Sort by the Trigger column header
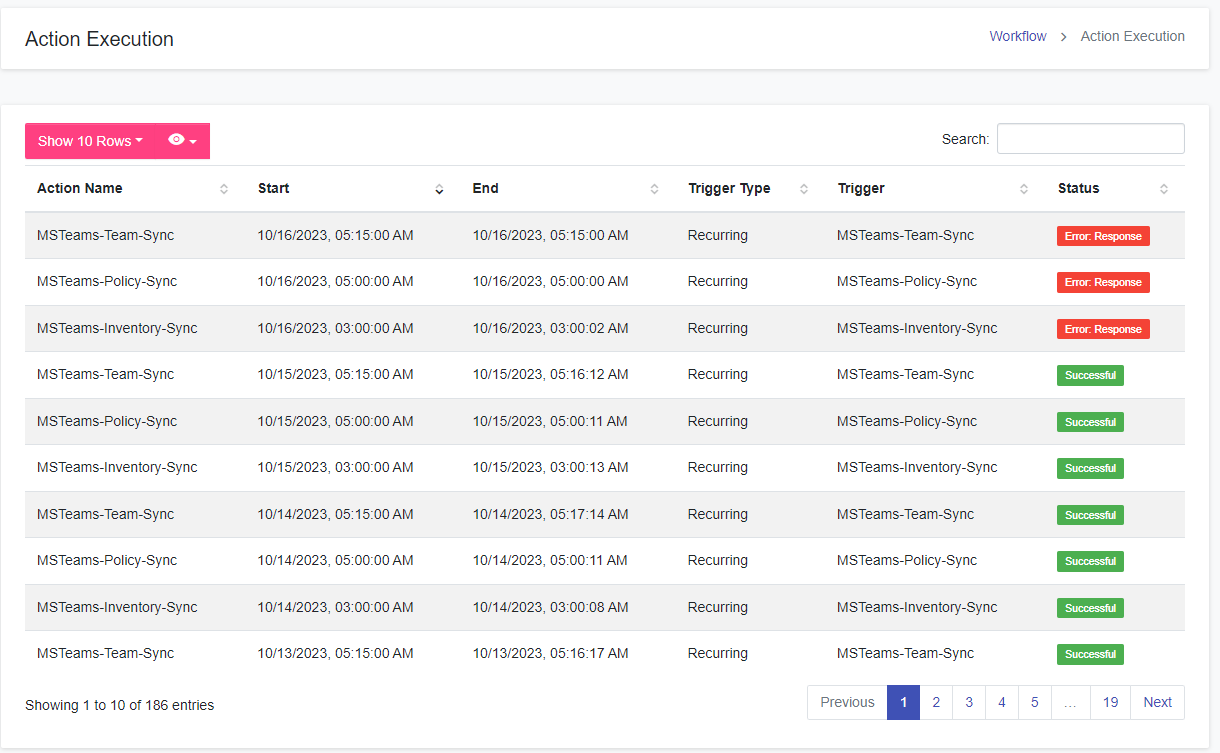 [936, 189]
